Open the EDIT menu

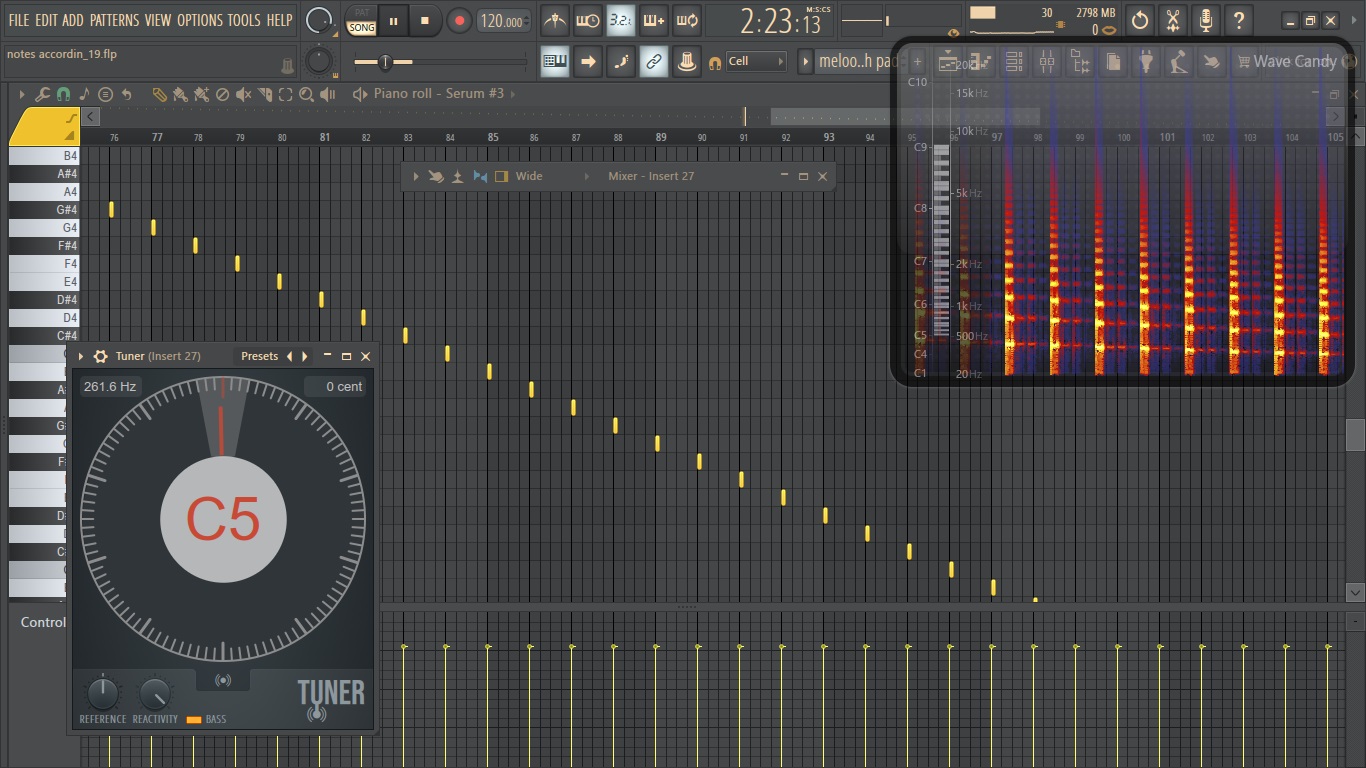46,20
